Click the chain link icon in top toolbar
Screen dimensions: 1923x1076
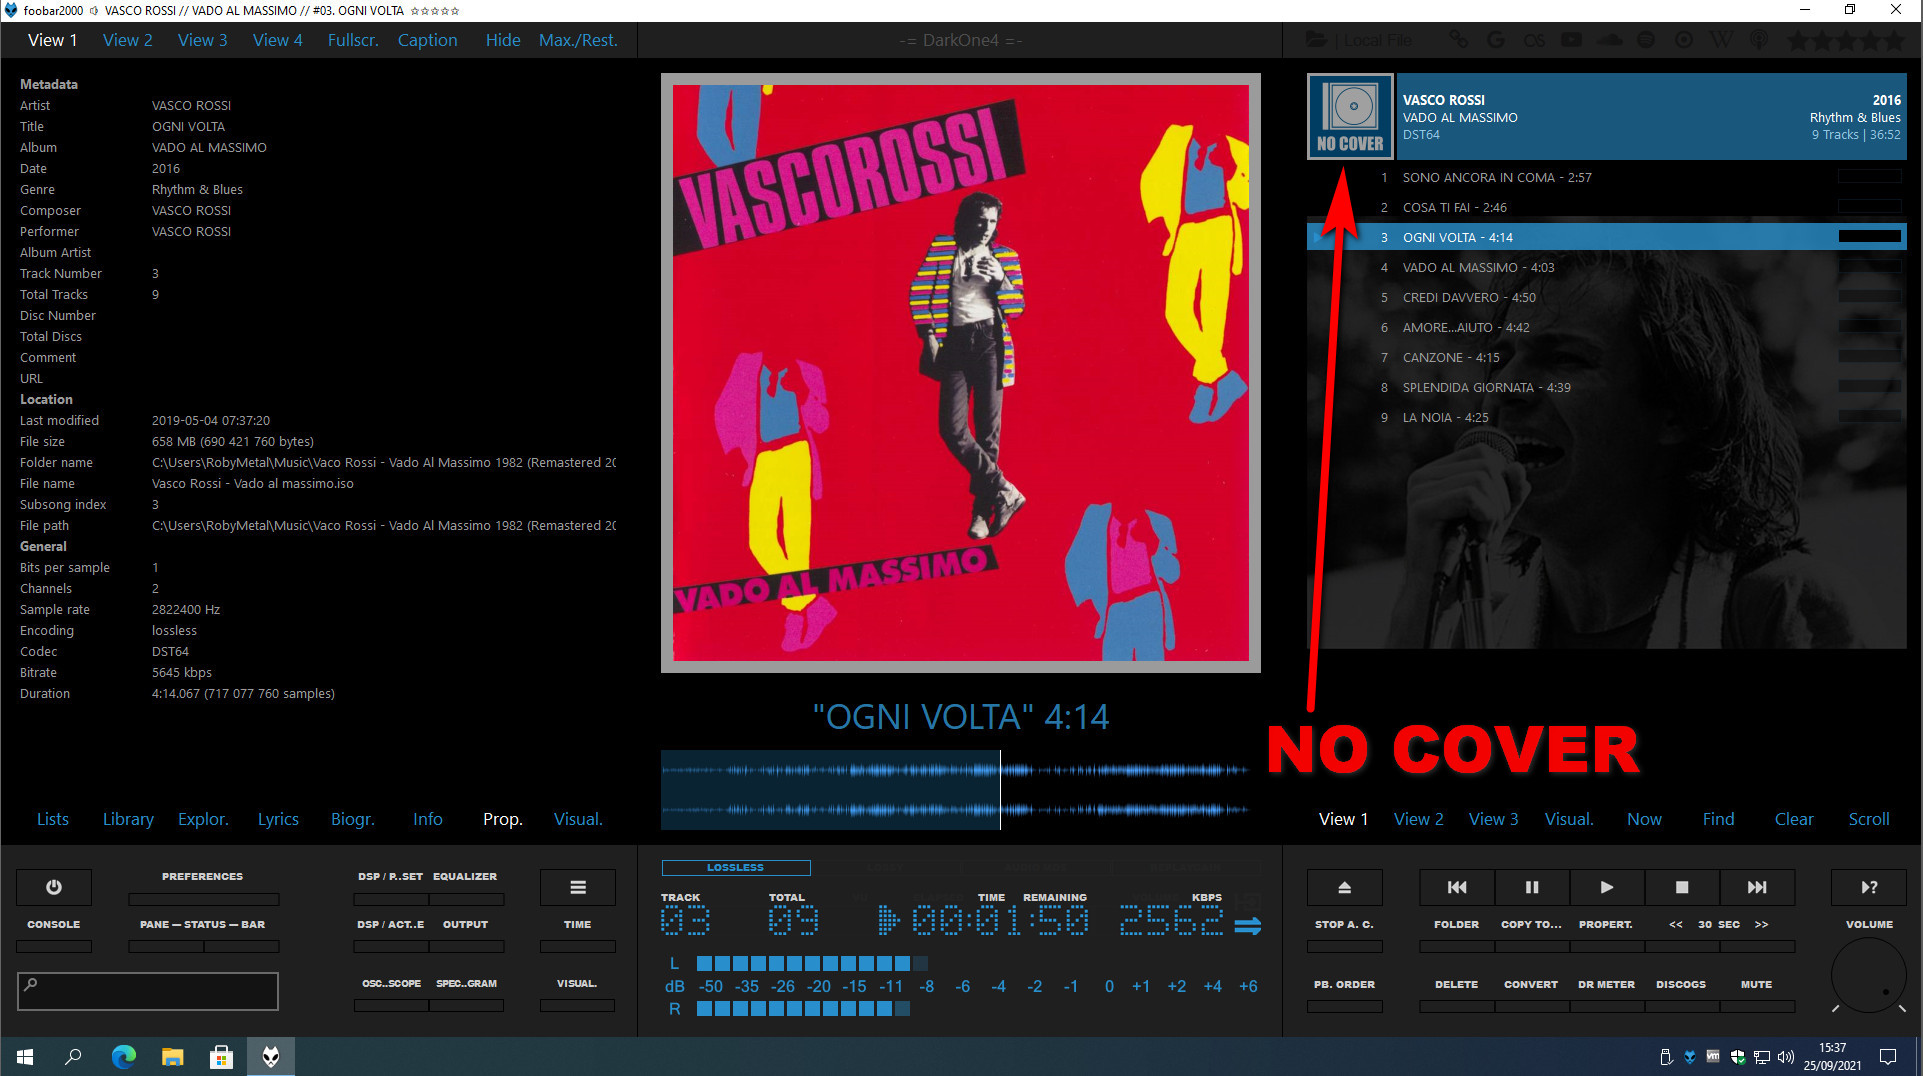click(1459, 40)
